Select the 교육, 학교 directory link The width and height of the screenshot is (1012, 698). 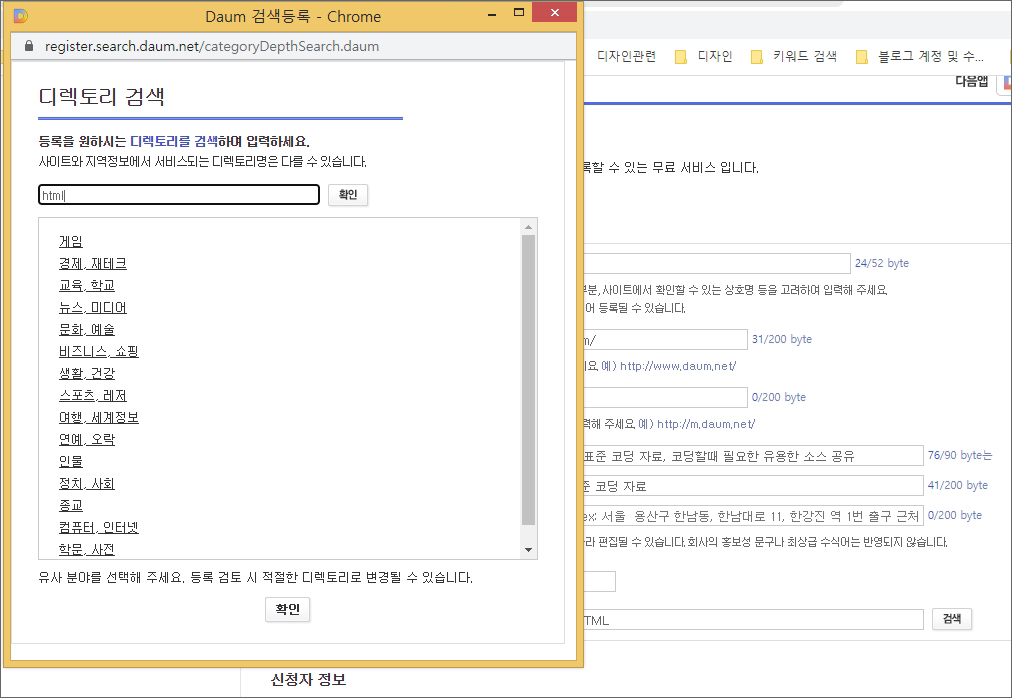pyautogui.click(x=87, y=285)
